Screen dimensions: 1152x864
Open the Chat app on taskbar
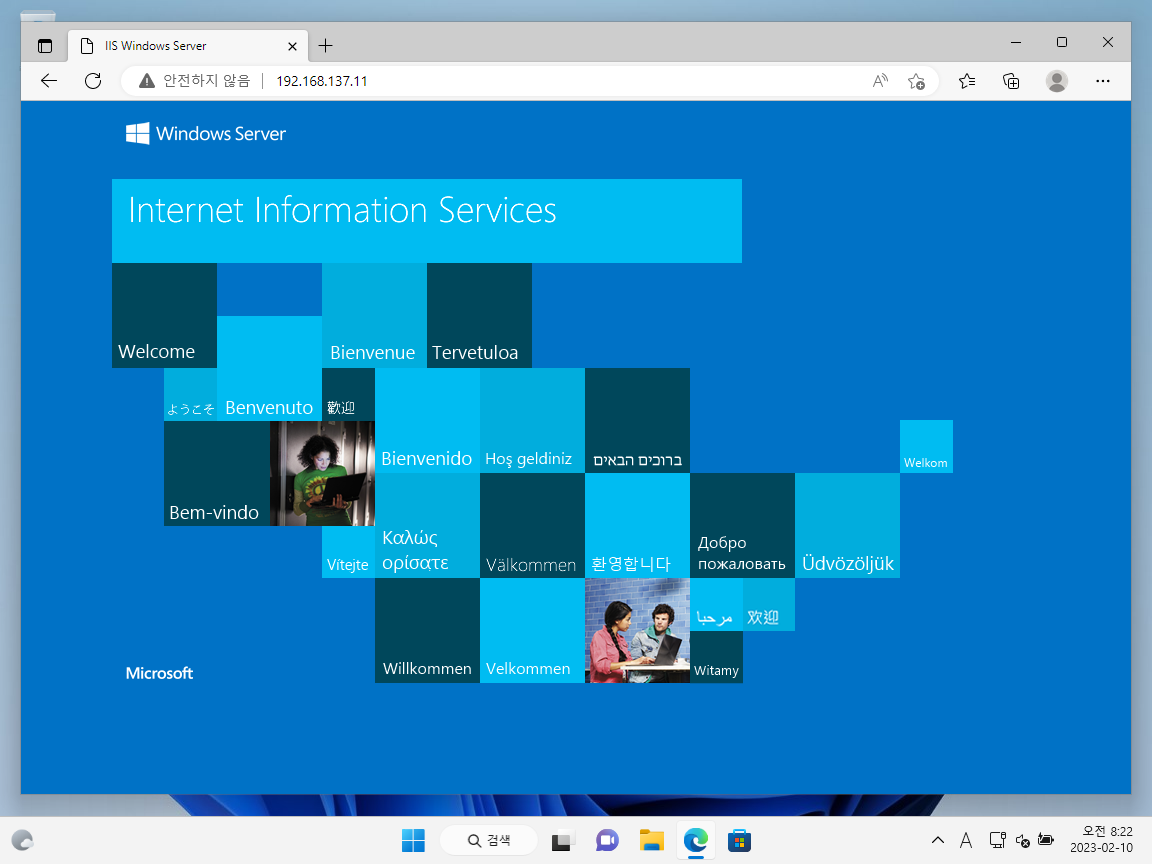607,840
